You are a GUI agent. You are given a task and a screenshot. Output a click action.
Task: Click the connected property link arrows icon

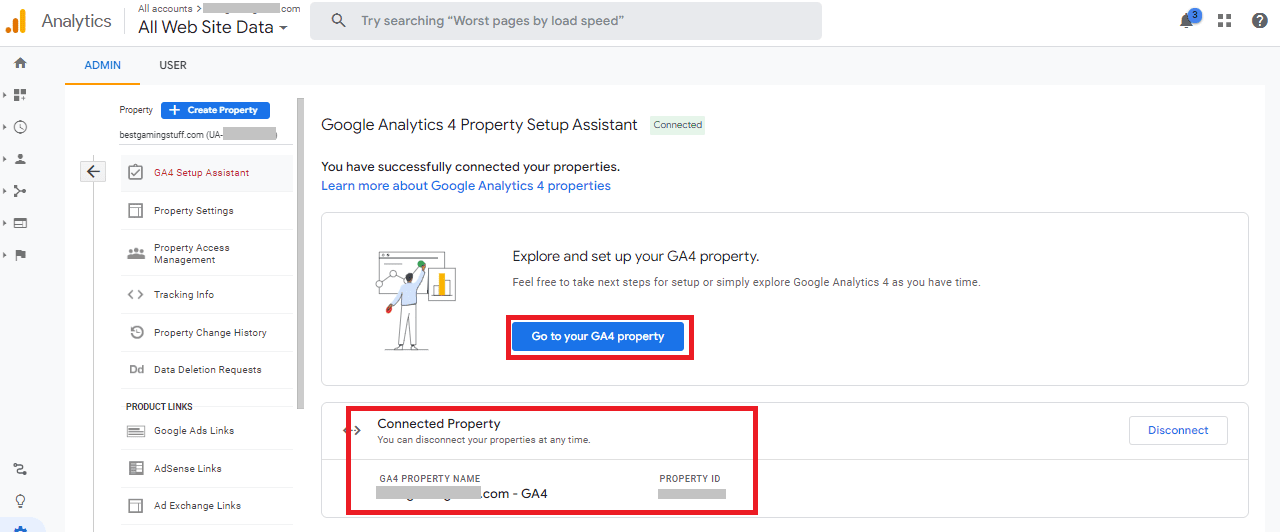click(352, 430)
